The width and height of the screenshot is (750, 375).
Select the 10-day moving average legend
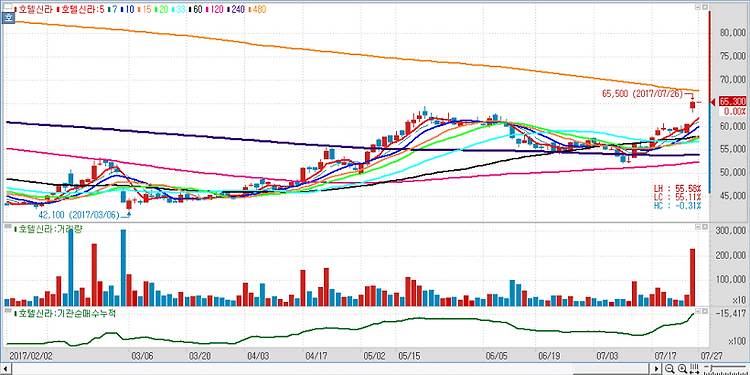click(127, 9)
